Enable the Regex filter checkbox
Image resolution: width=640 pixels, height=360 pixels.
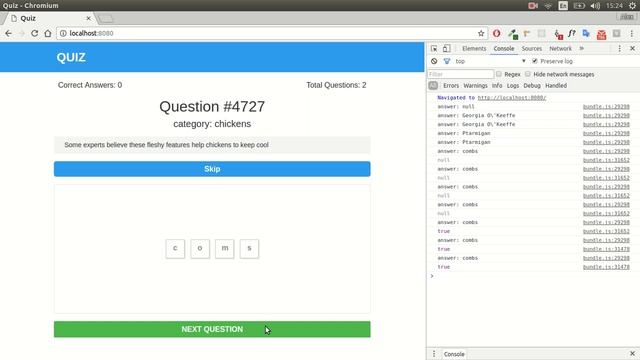(x=499, y=74)
